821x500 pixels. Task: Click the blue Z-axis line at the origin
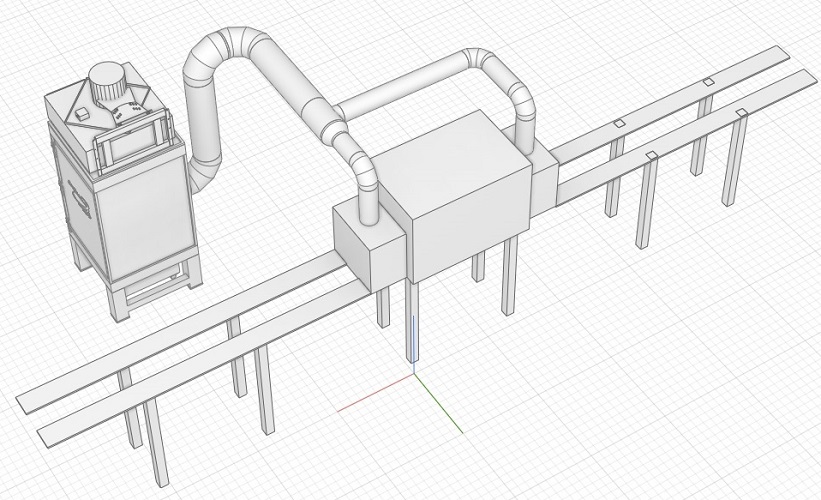coord(414,345)
